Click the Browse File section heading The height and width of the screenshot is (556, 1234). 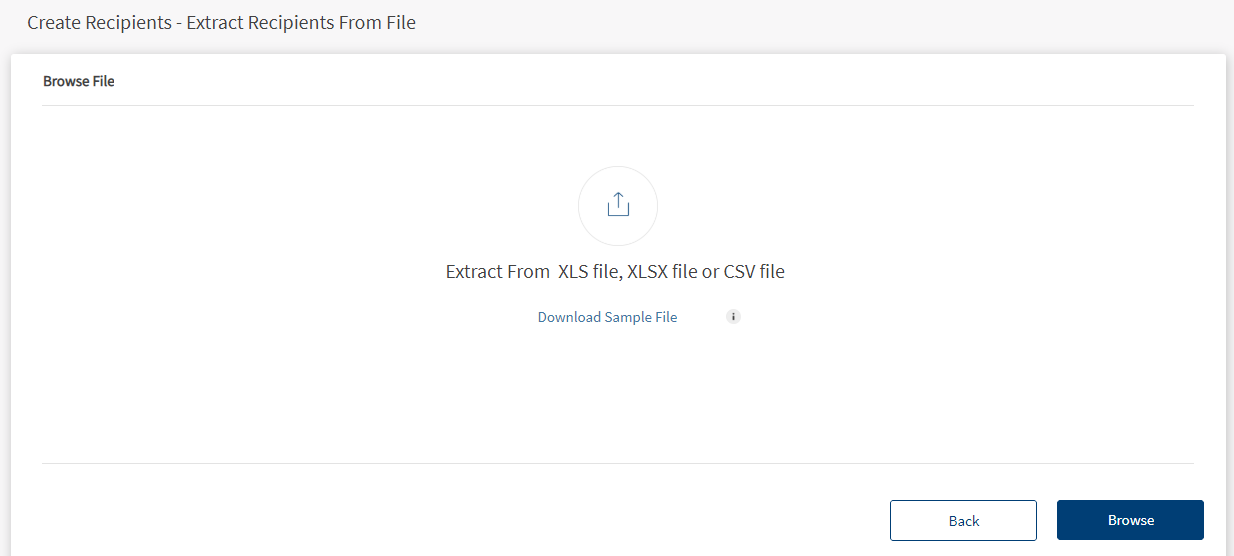tap(79, 81)
